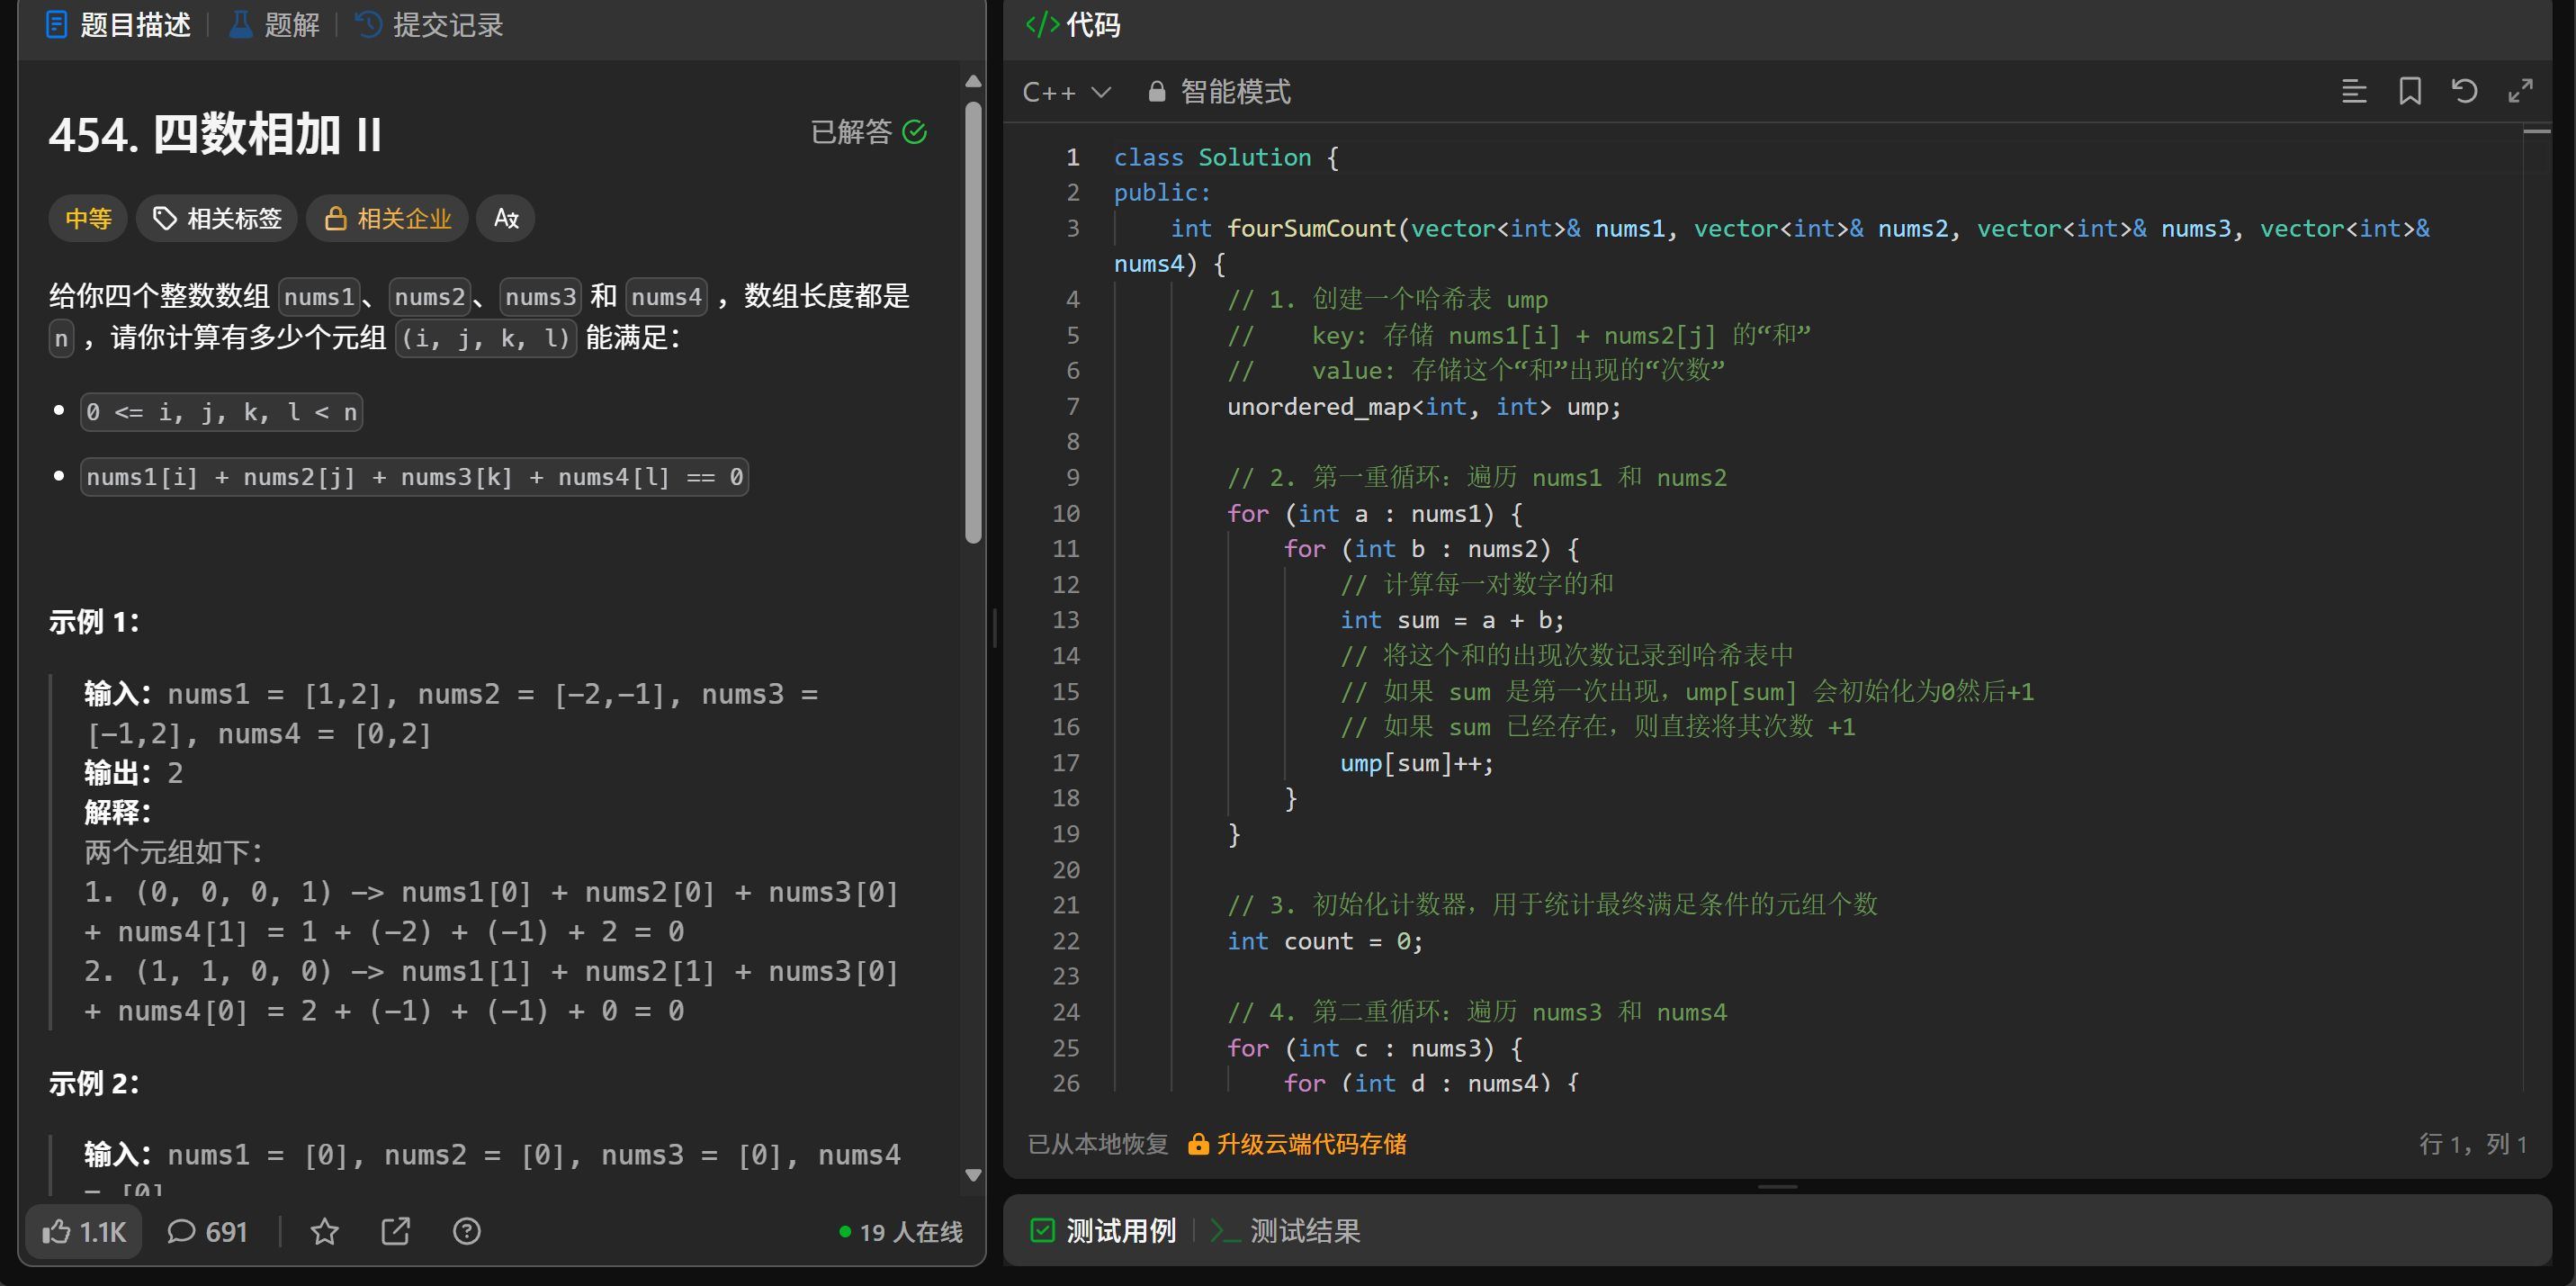Click the 中等 difficulty badge
Viewport: 2576px width, 1286px height.
(88, 218)
